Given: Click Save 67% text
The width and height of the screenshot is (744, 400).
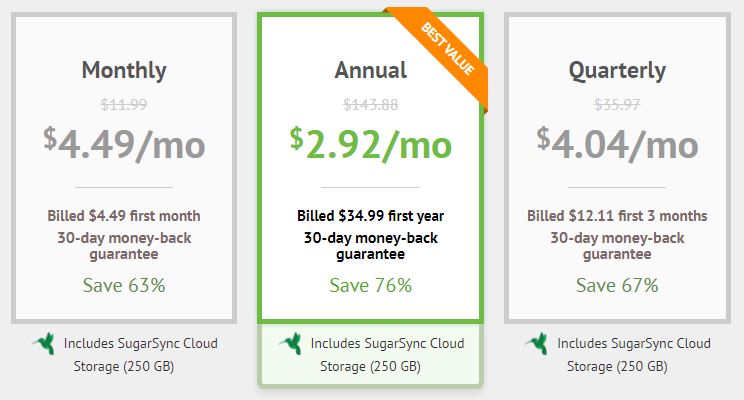Looking at the screenshot, I should click(617, 285).
